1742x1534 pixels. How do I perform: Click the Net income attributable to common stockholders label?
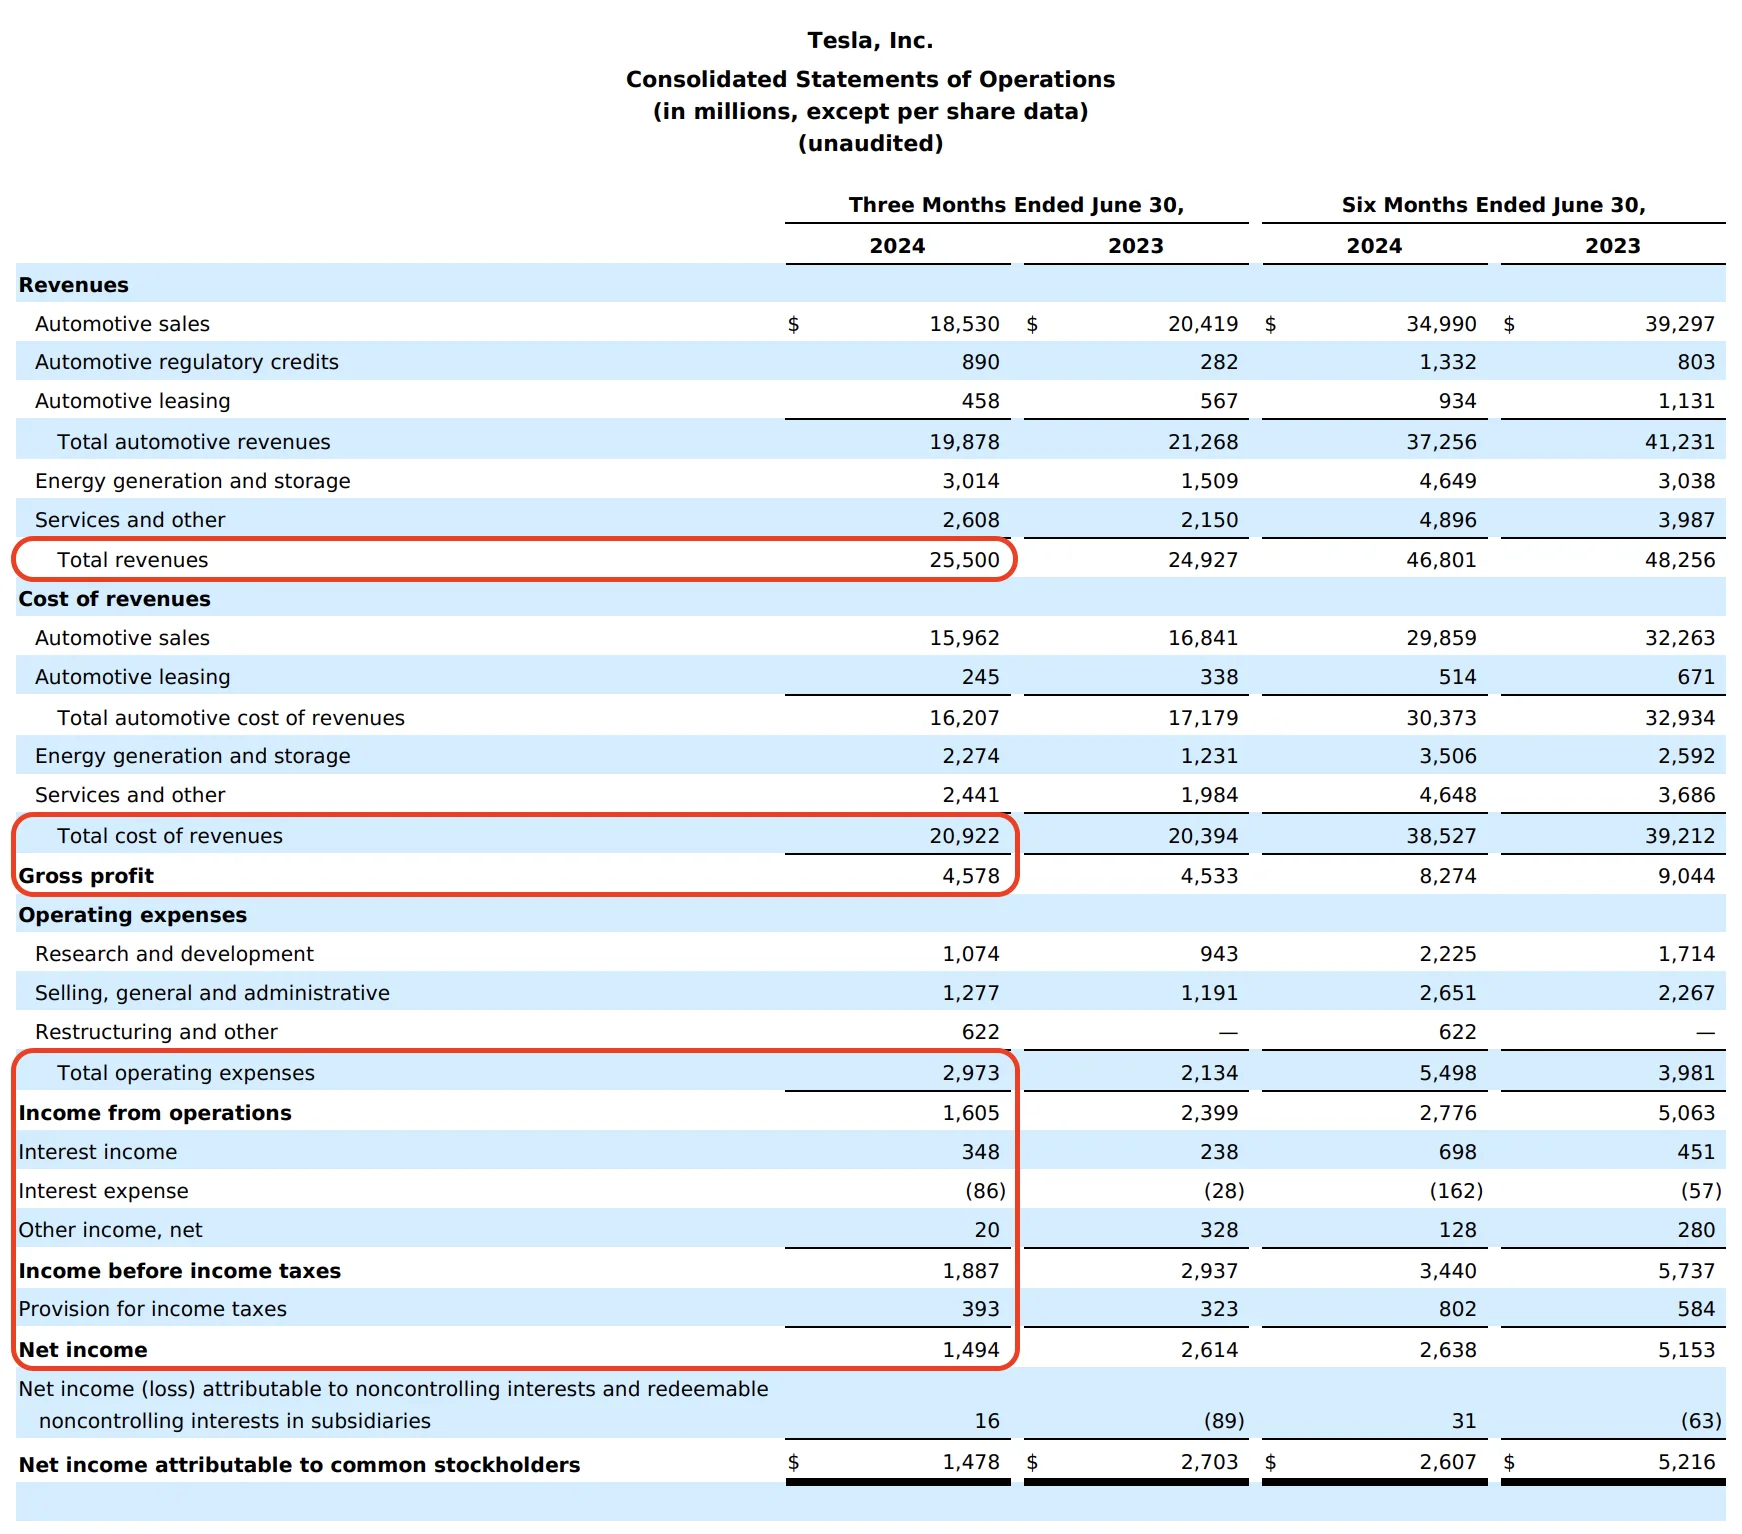300,1464
